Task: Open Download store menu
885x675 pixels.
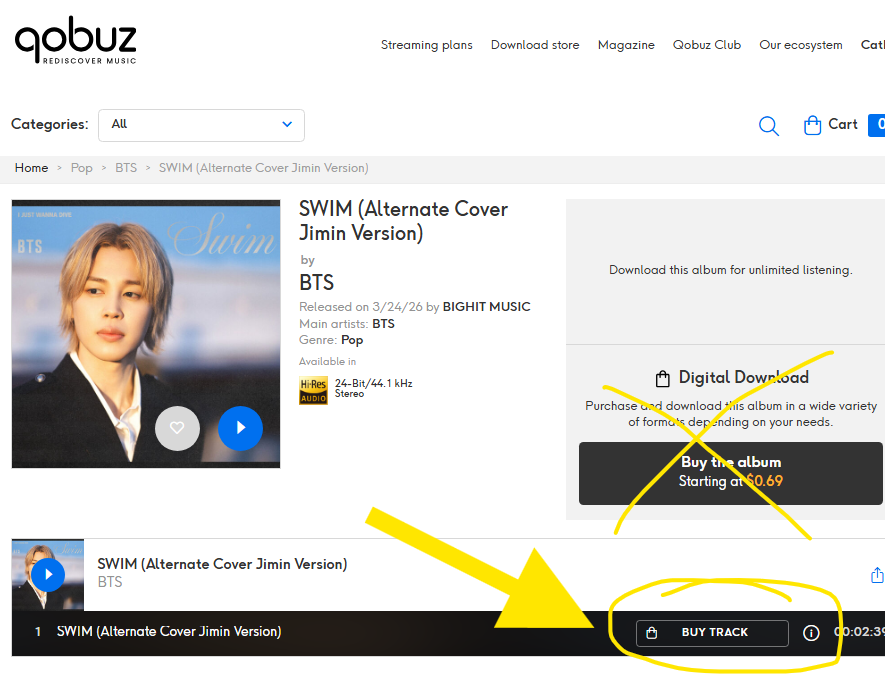Action: point(534,45)
